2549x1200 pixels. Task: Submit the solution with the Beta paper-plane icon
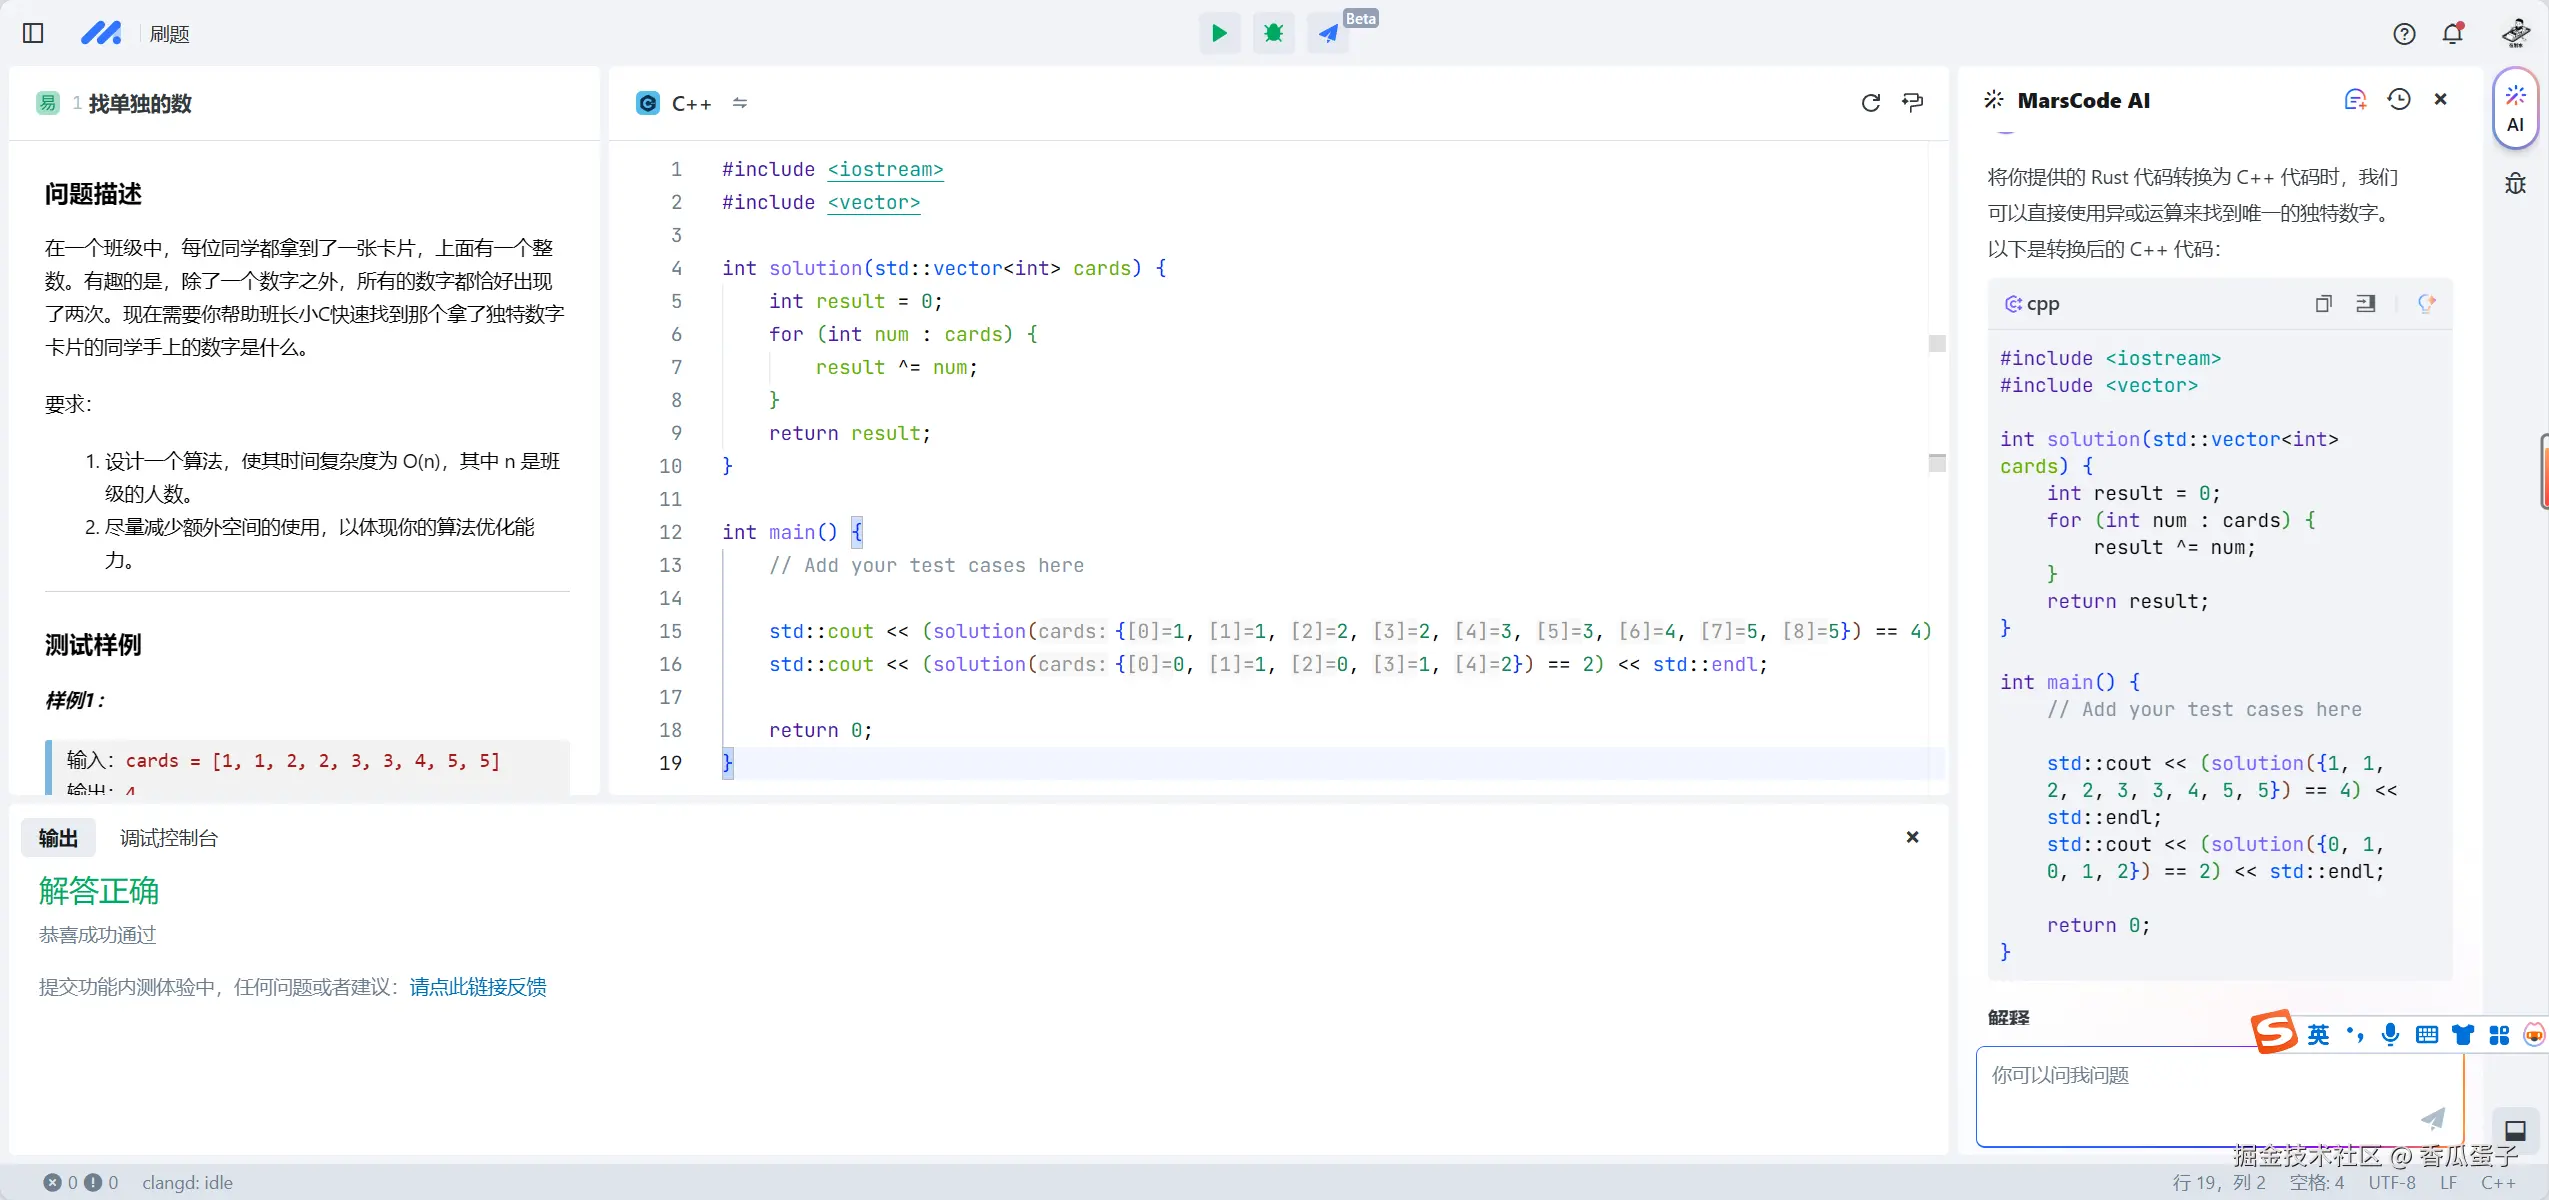click(1328, 33)
